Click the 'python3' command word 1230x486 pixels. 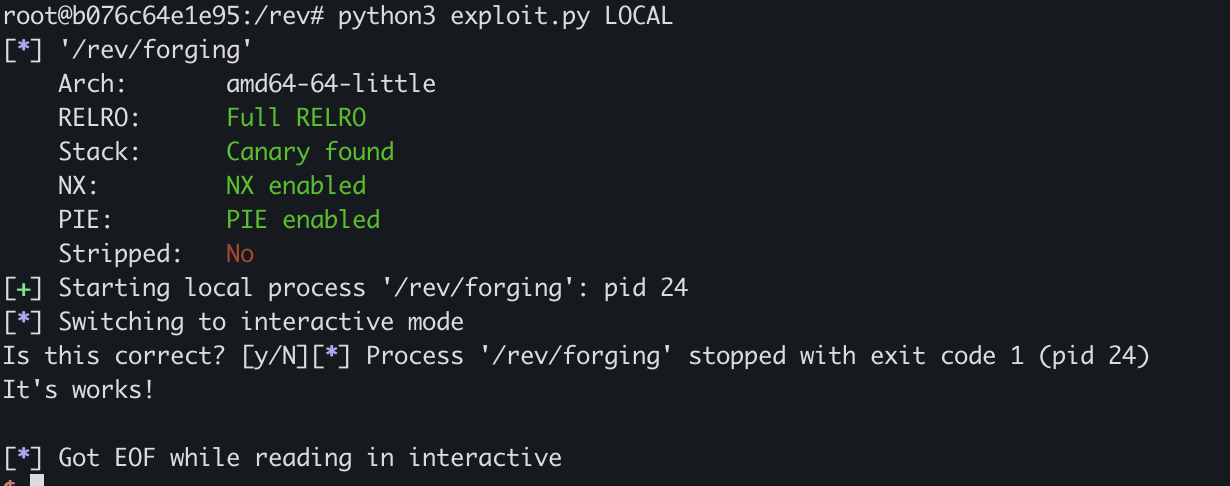[x=387, y=16]
